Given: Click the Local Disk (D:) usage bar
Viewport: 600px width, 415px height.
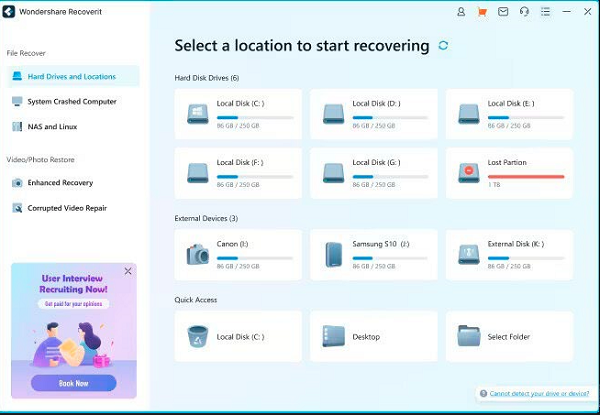Looking at the screenshot, I should tap(390, 117).
